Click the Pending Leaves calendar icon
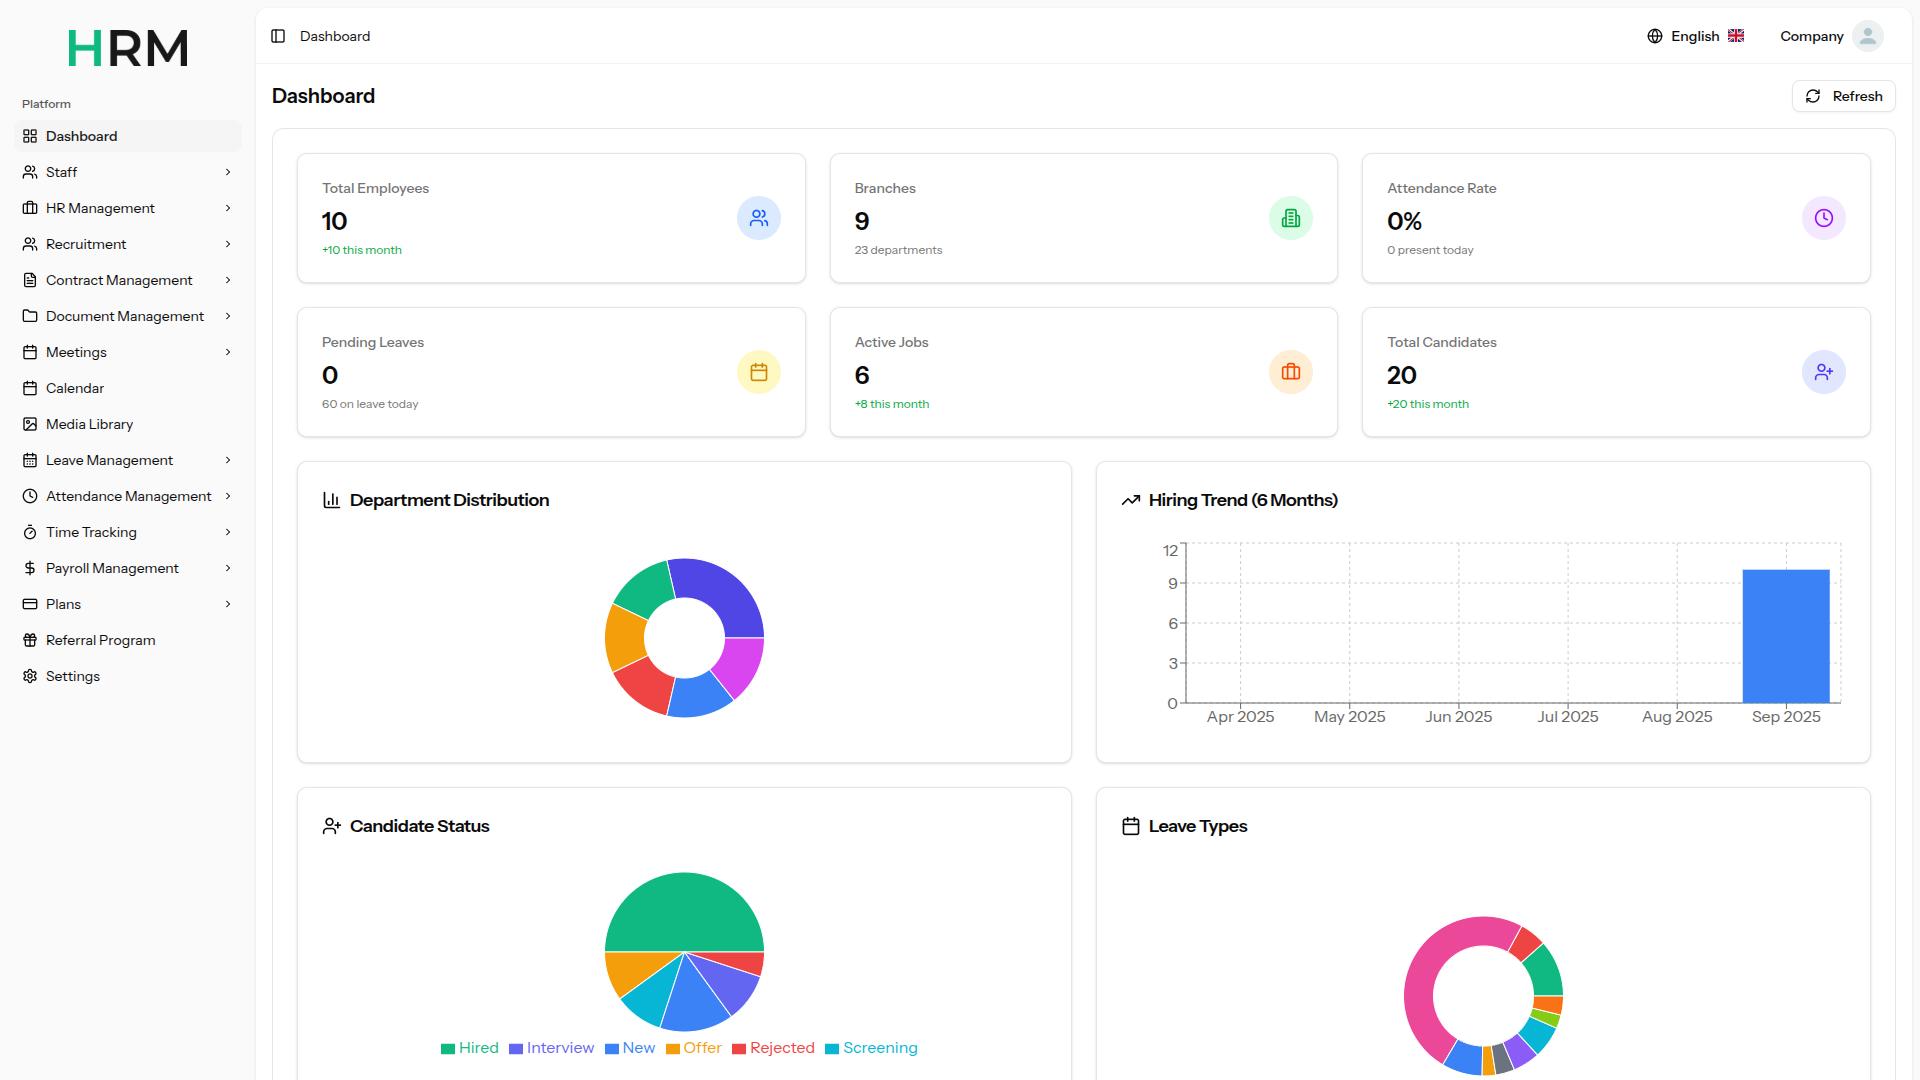The width and height of the screenshot is (1920, 1080). [x=759, y=372]
